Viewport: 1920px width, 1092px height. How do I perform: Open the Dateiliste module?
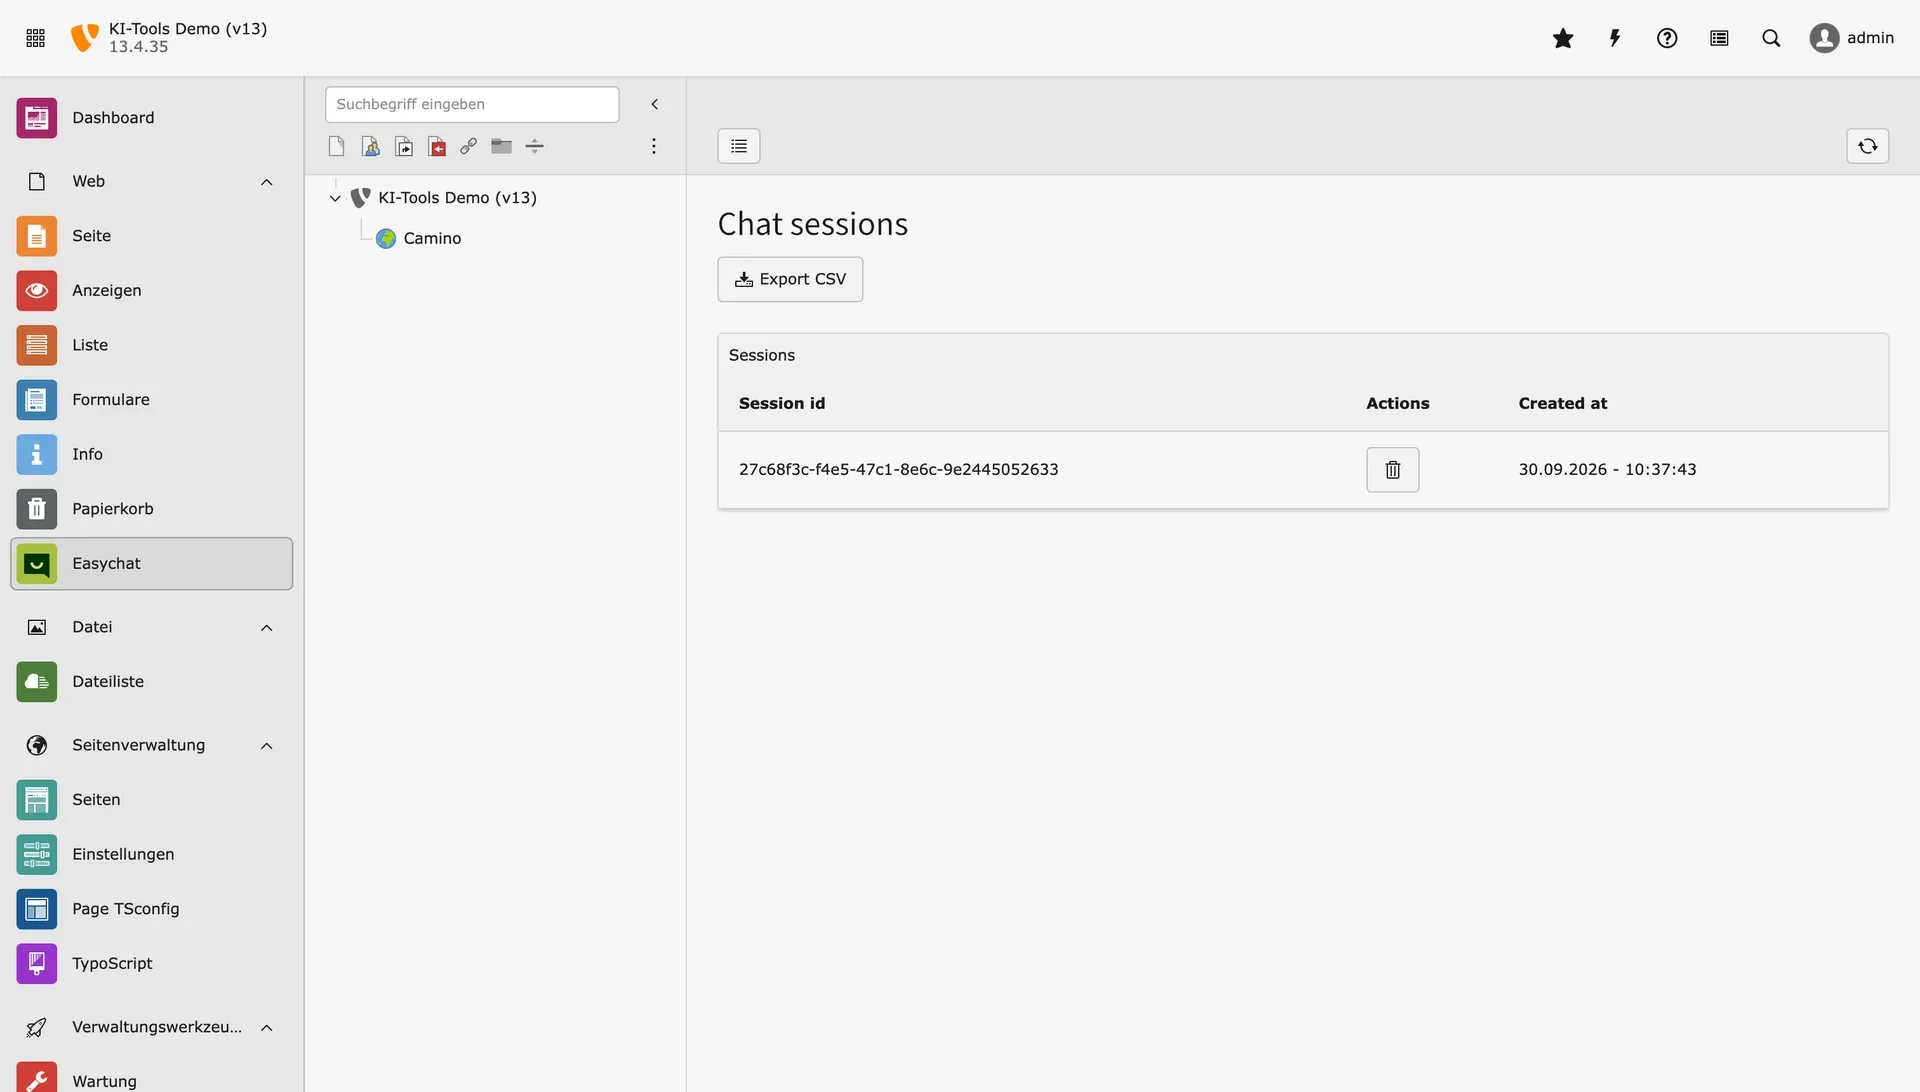pyautogui.click(x=151, y=682)
